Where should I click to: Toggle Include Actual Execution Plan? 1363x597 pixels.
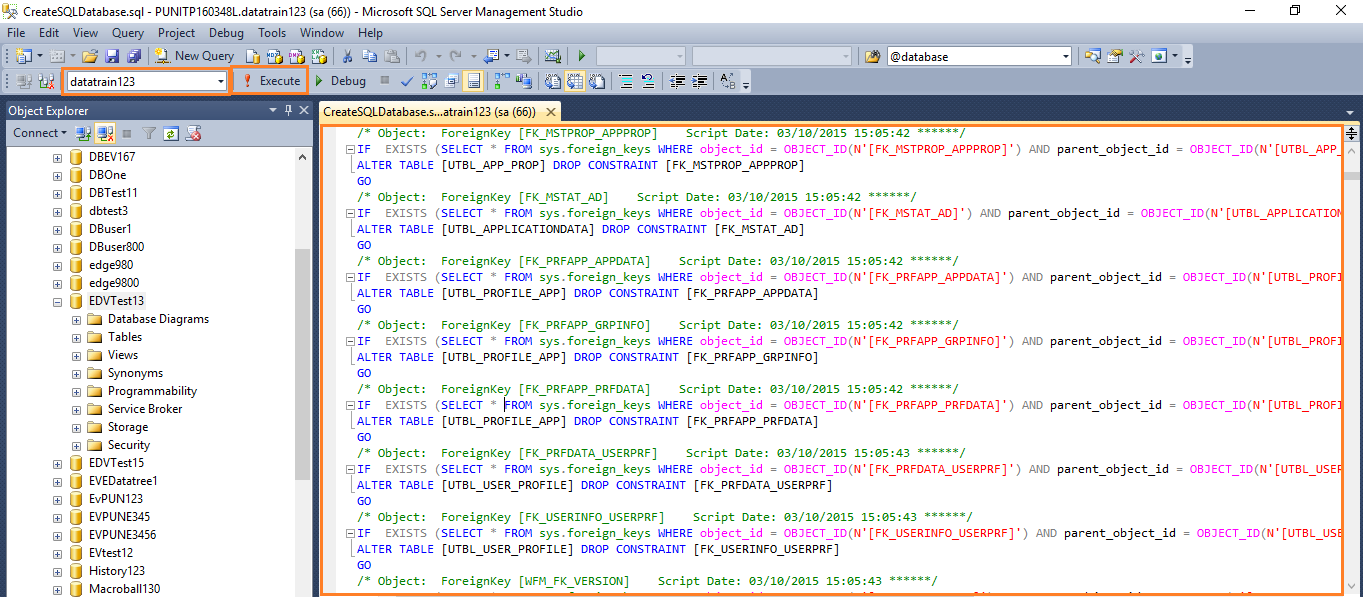pyautogui.click(x=501, y=81)
